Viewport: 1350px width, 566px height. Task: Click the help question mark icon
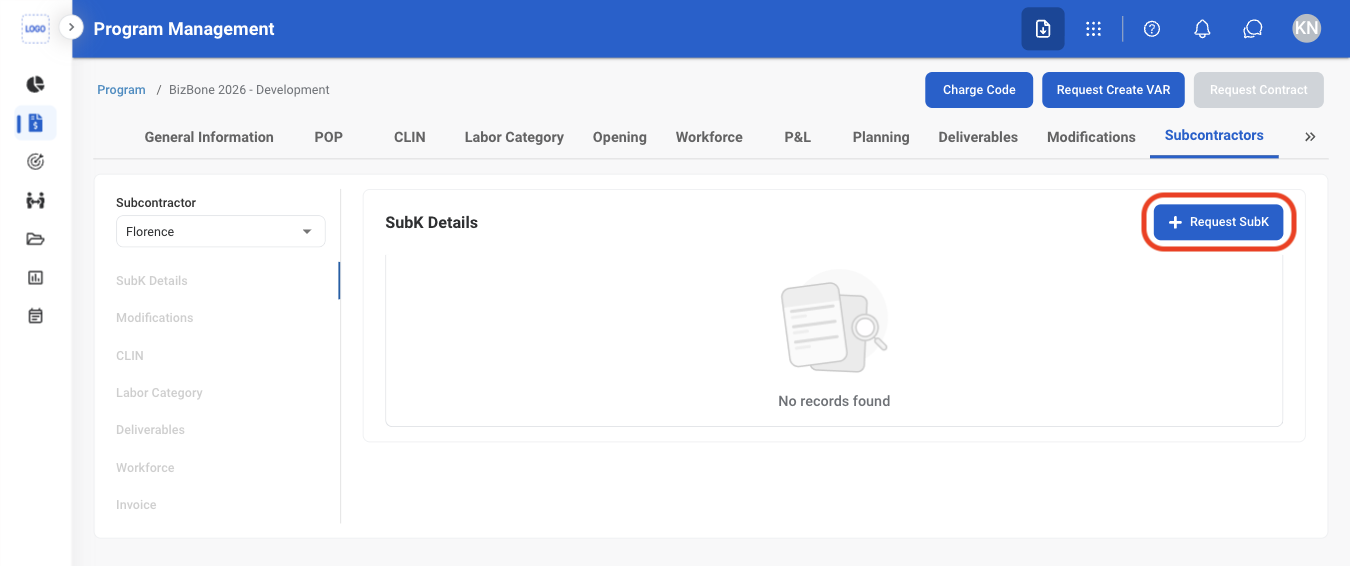click(1152, 29)
